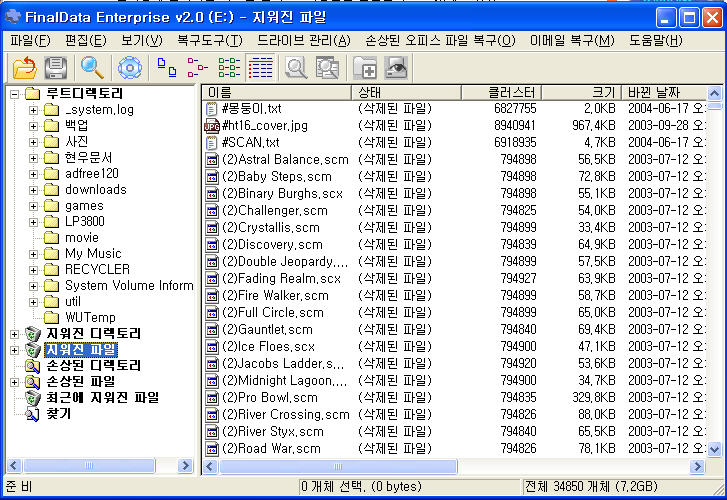
Task: Click the tree panel scroll-right arrow
Action: tap(185, 465)
